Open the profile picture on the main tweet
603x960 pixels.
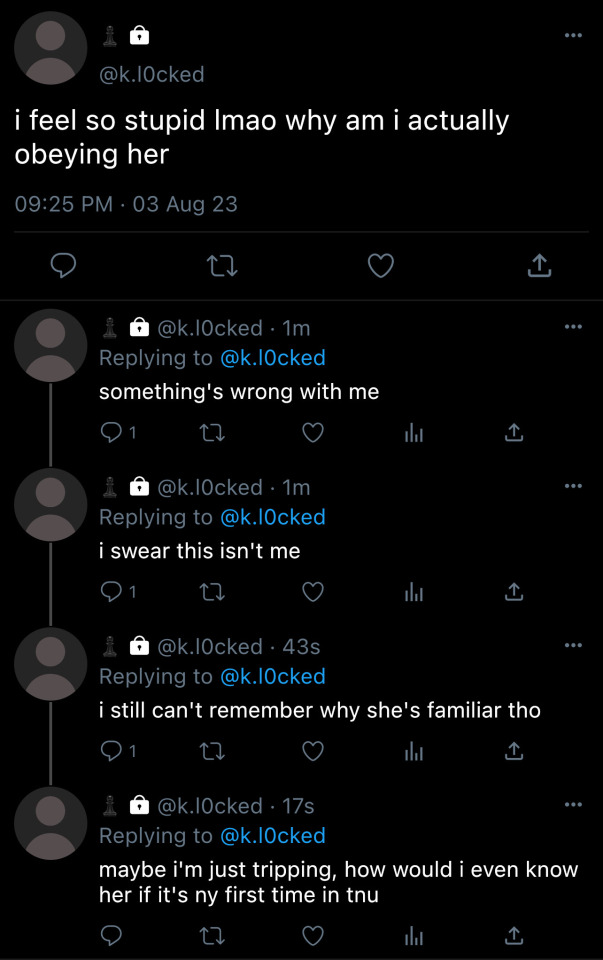52,48
